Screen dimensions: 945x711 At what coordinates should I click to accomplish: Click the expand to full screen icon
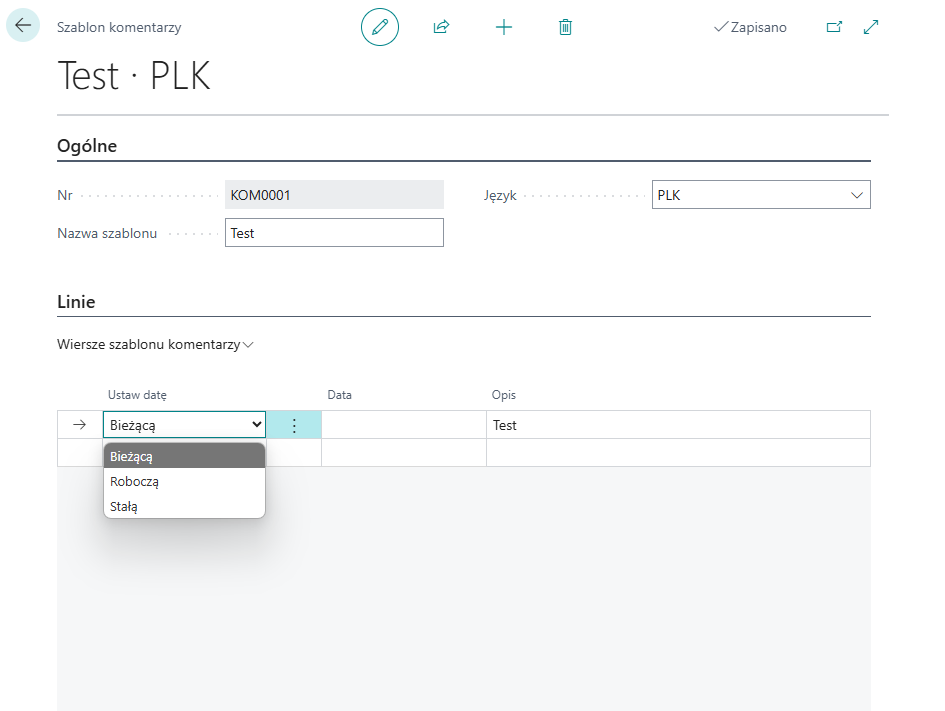[x=870, y=27]
